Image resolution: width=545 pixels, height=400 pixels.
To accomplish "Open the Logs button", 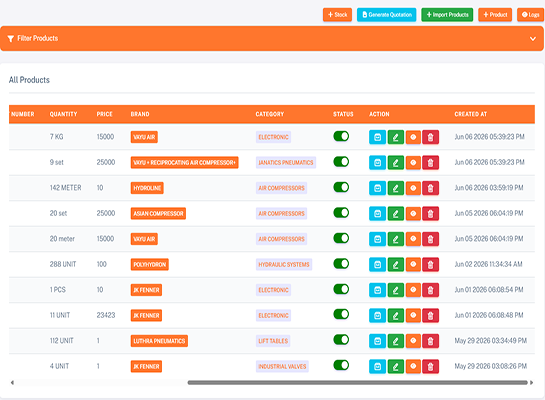I will pos(530,15).
